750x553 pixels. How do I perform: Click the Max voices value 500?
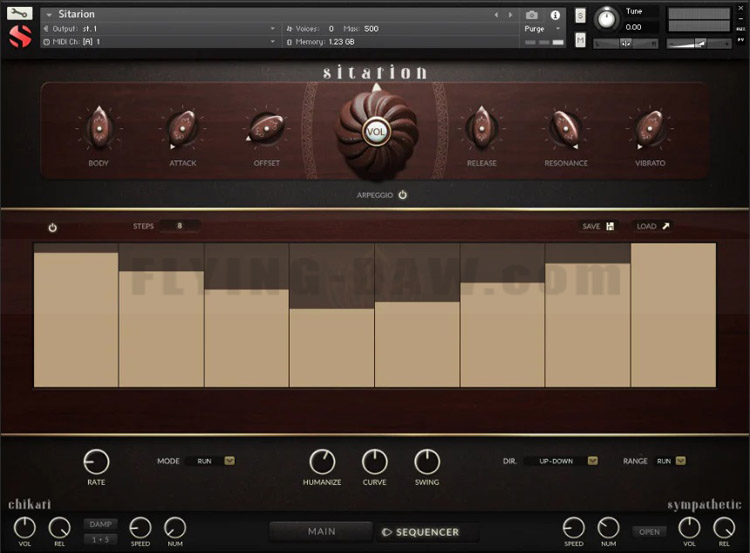point(371,29)
